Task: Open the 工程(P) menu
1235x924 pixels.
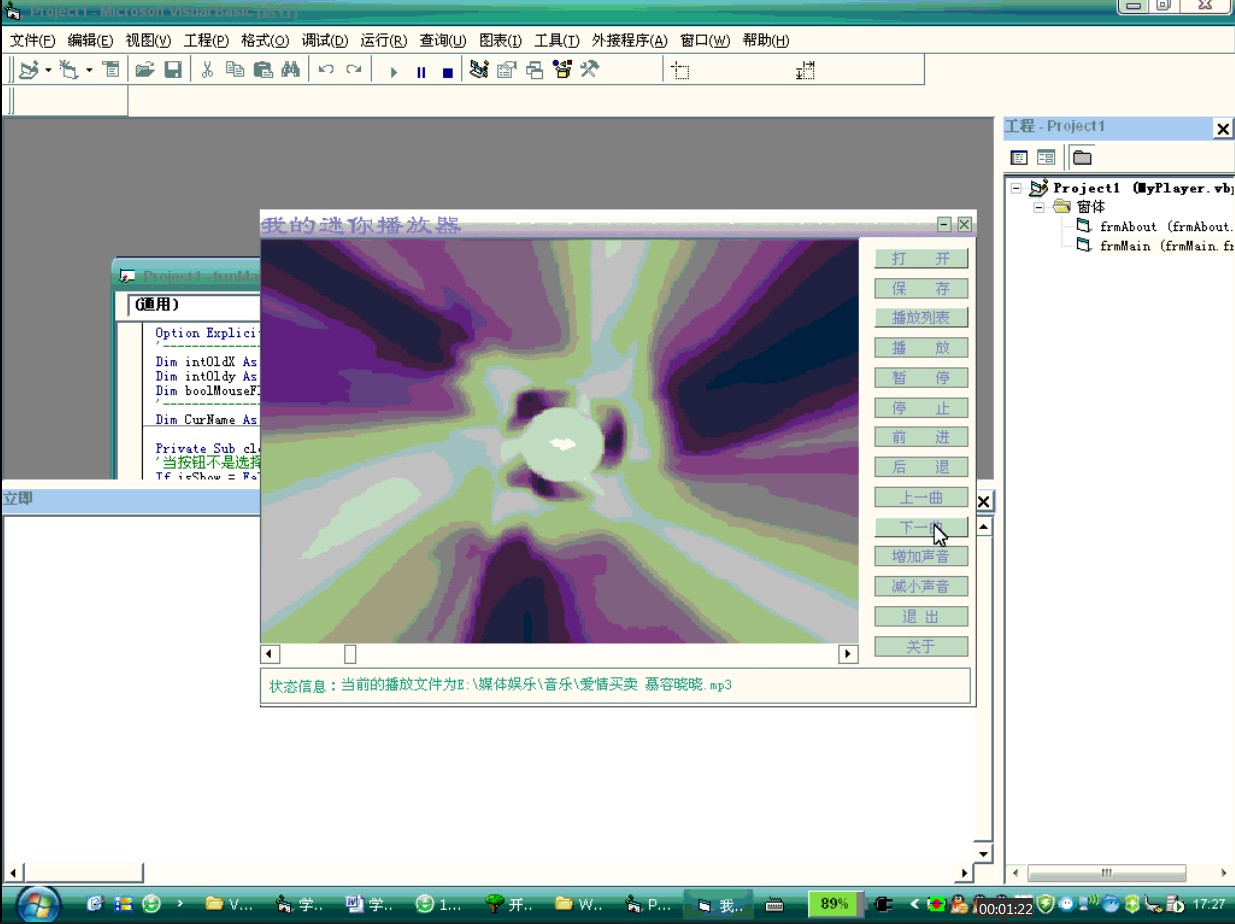Action: (x=206, y=41)
